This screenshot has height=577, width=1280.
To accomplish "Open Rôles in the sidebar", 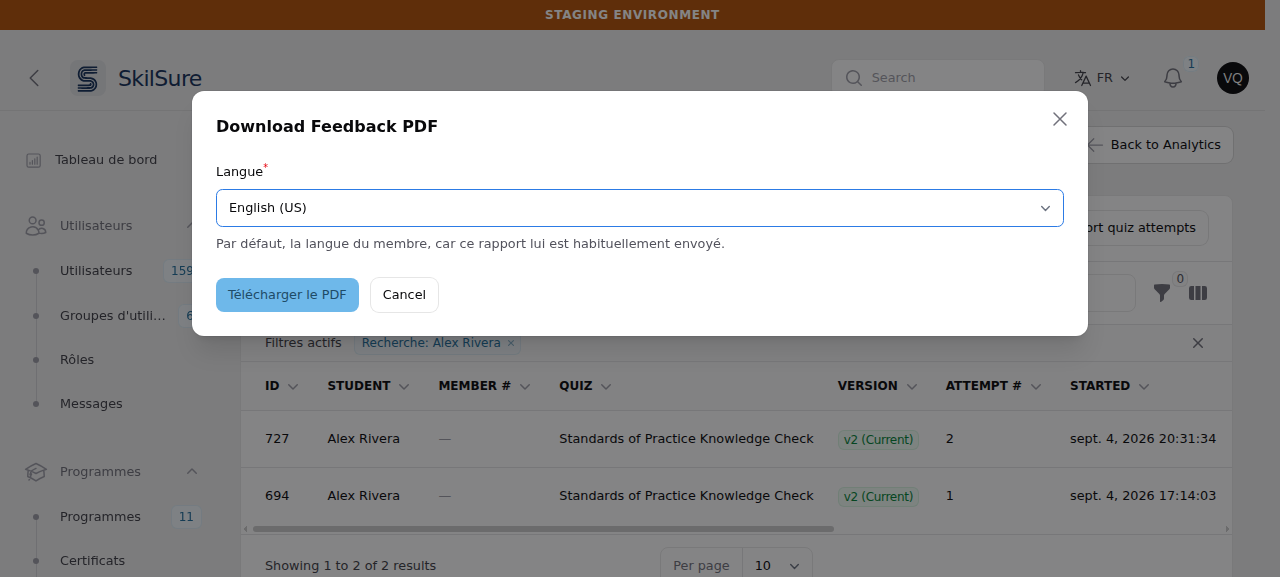I will [x=77, y=360].
